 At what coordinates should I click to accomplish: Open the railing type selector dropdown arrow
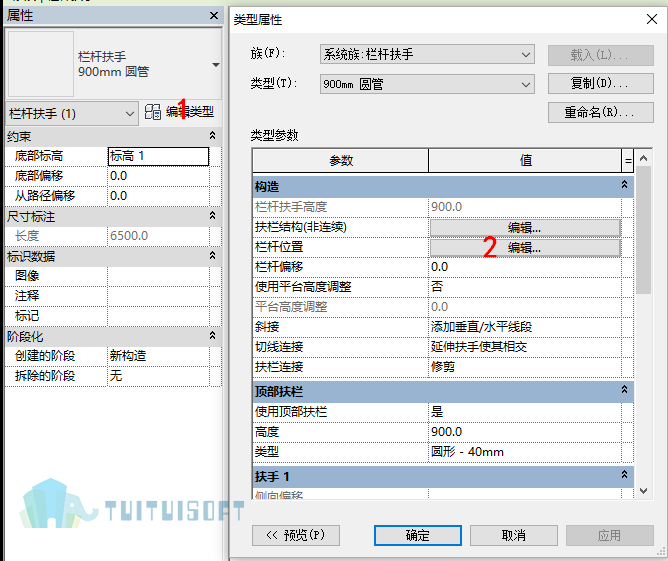(216, 65)
